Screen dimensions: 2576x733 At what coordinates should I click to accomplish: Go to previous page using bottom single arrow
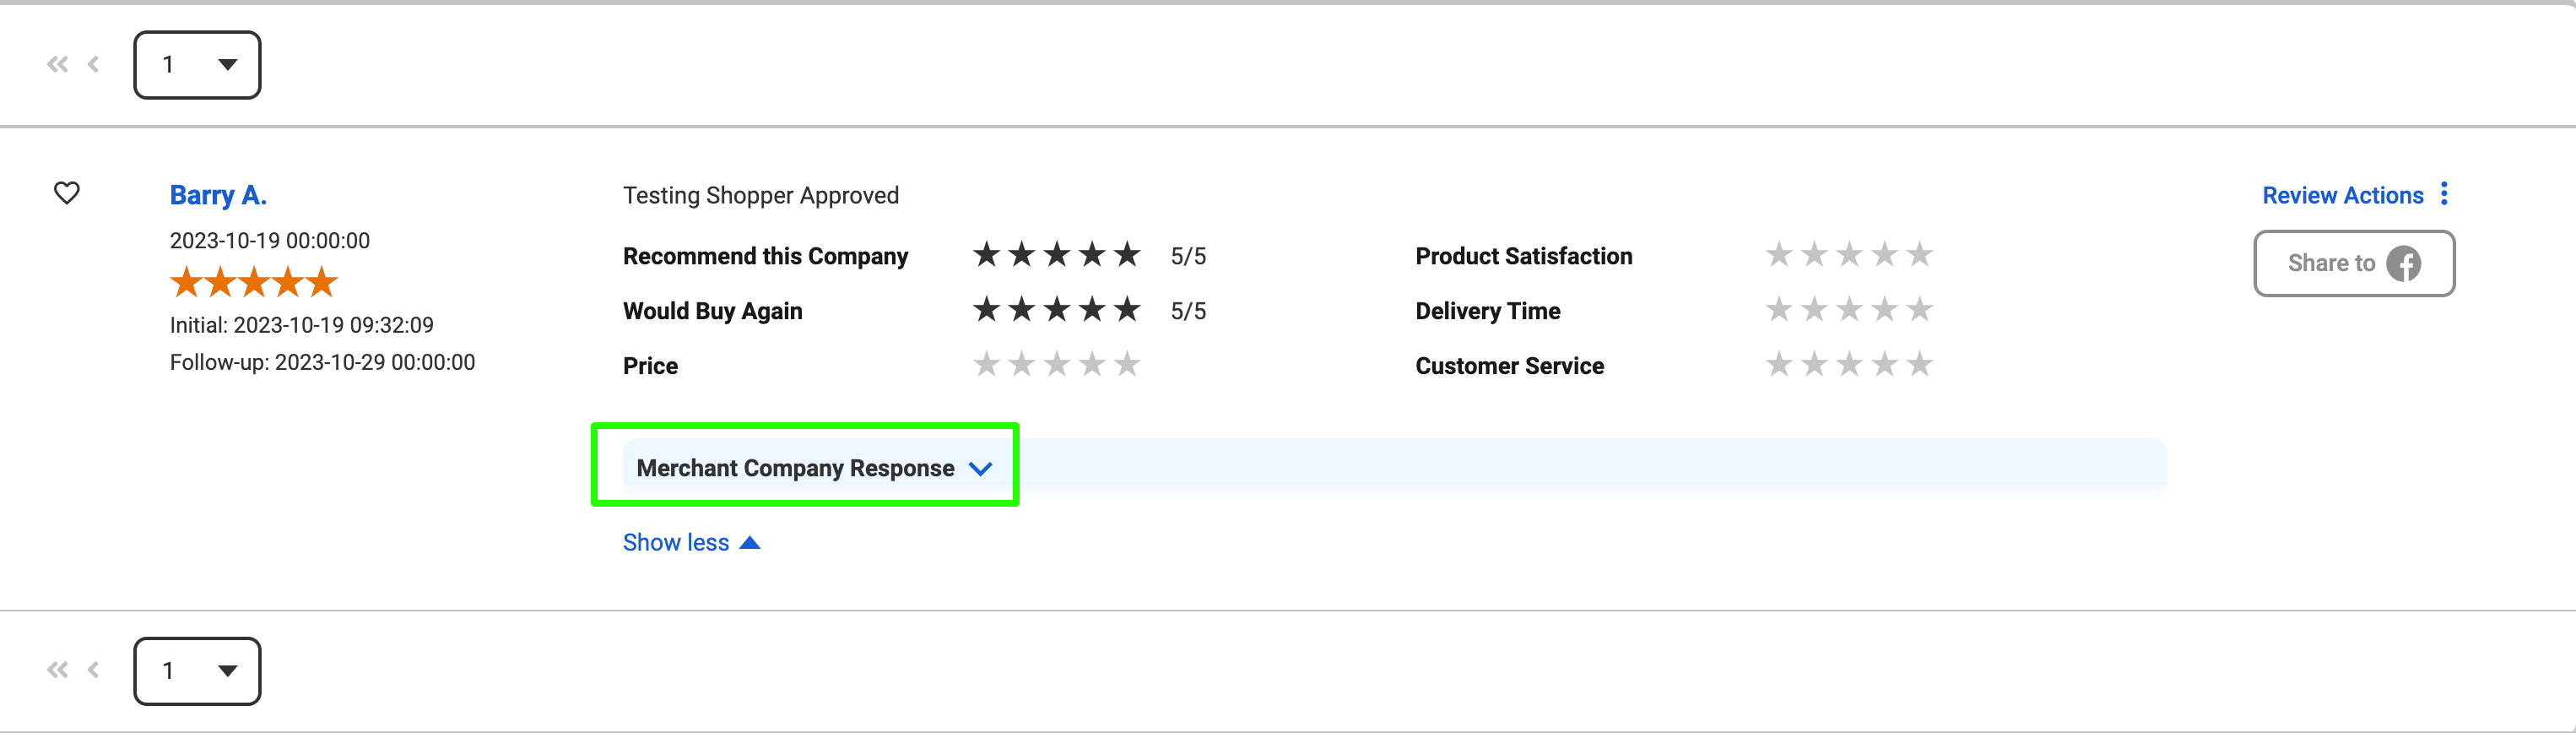click(94, 671)
